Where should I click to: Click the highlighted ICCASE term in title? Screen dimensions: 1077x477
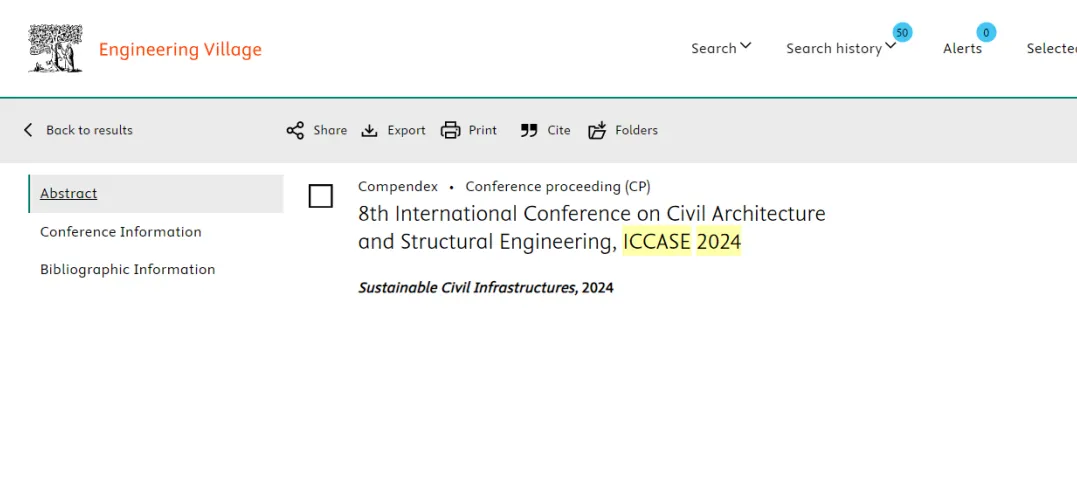point(656,241)
